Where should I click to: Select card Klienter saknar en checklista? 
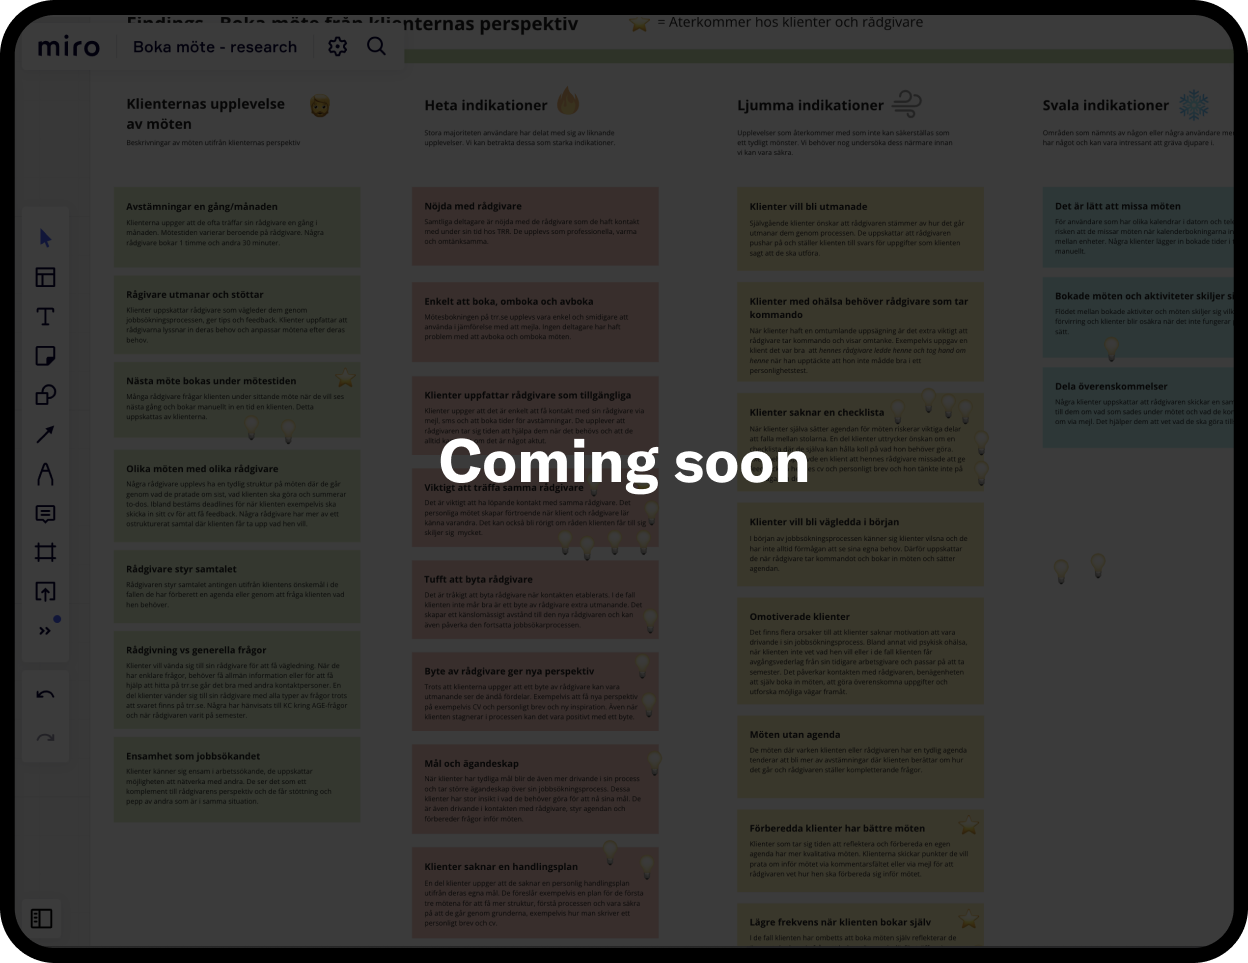[861, 441]
